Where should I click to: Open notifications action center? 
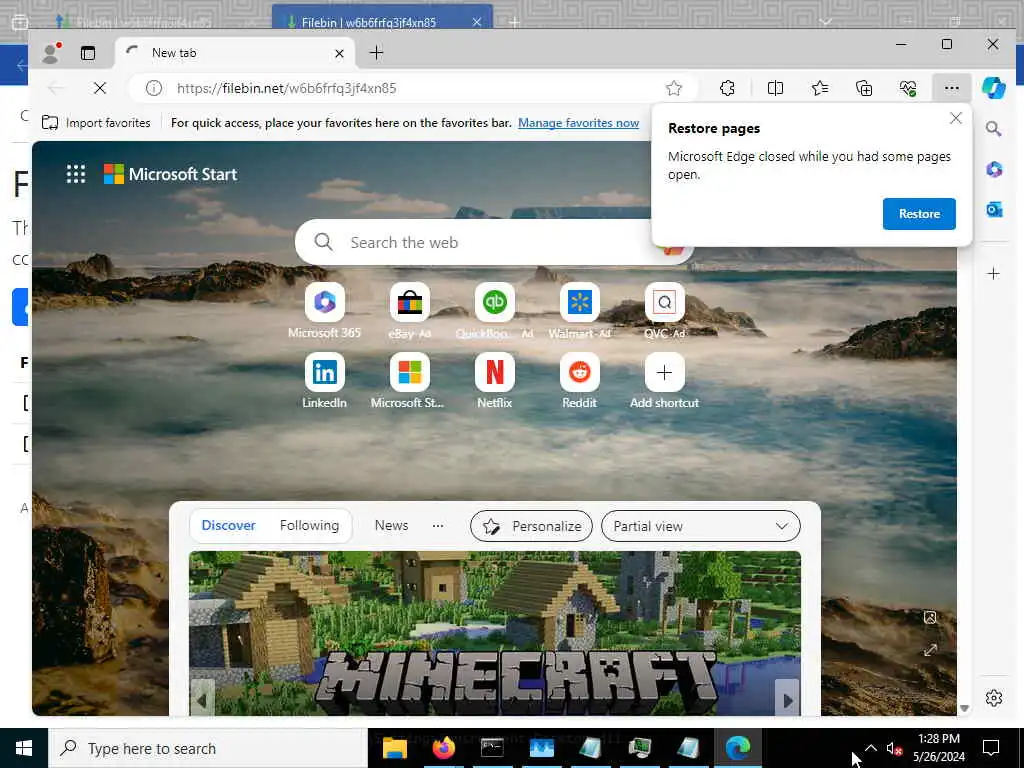991,748
